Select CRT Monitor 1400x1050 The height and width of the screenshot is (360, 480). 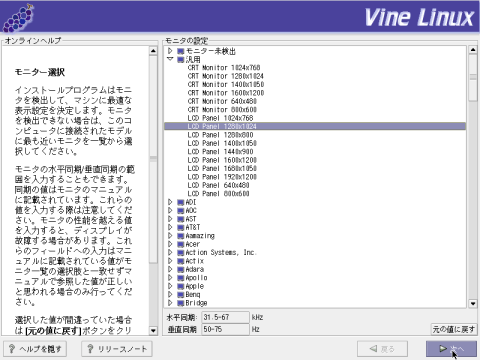(226, 84)
